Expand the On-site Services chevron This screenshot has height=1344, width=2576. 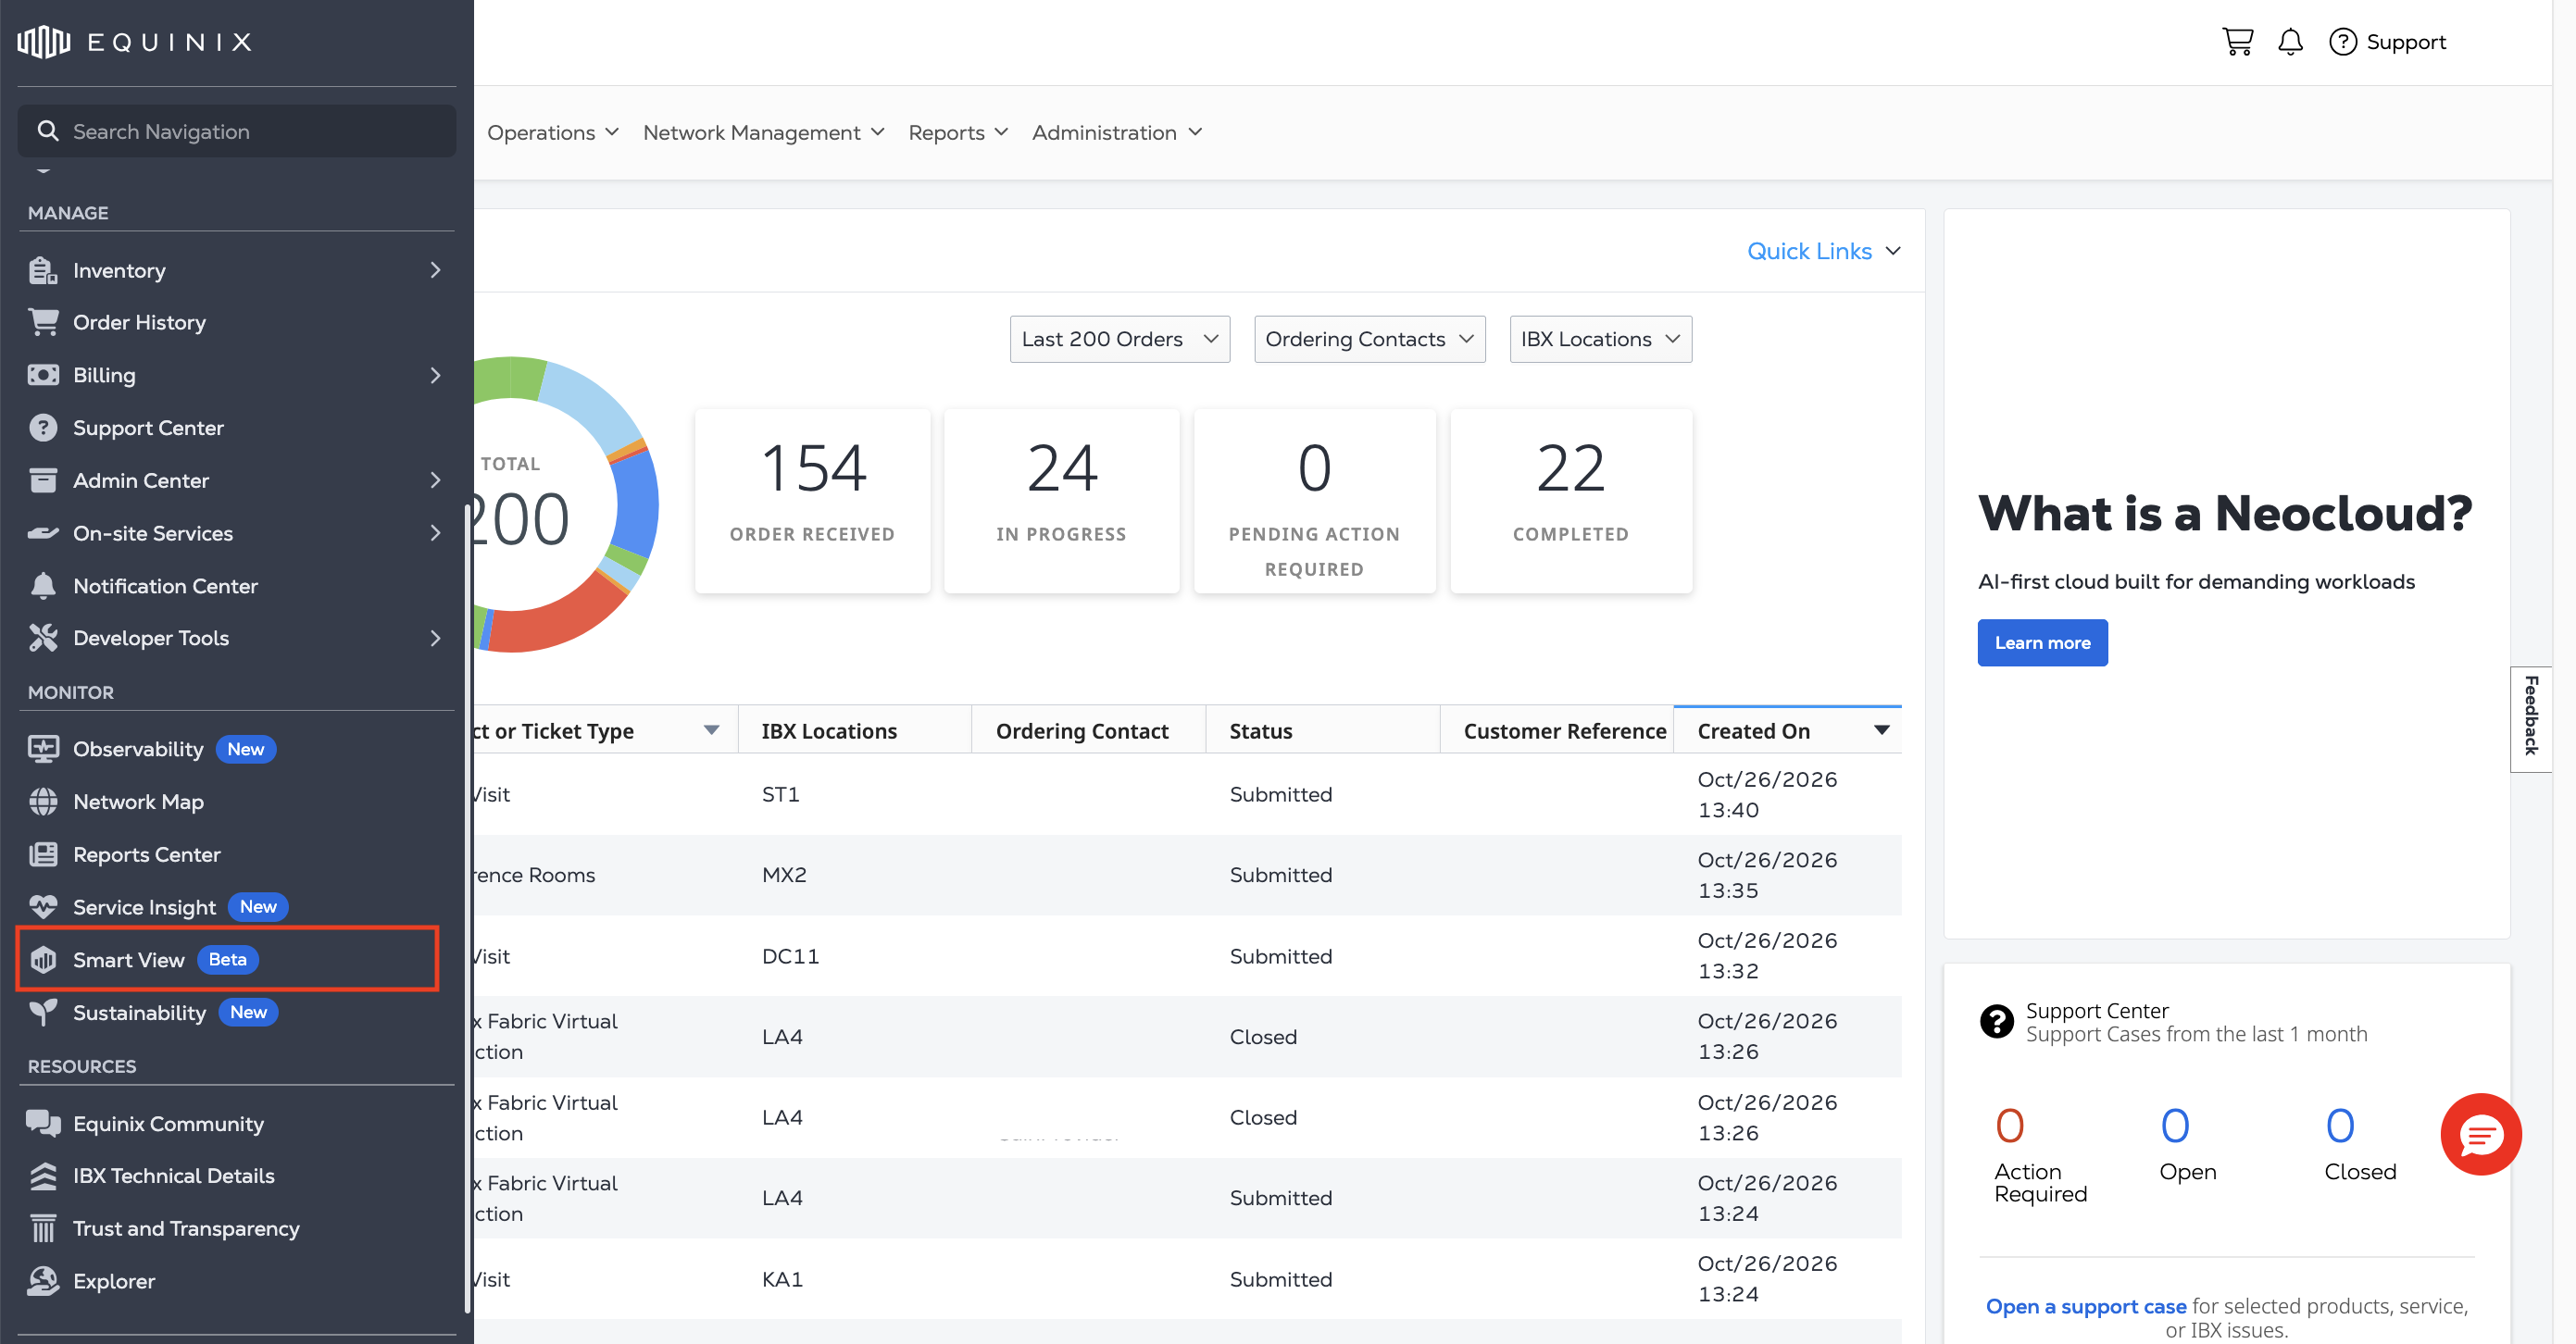[435, 533]
